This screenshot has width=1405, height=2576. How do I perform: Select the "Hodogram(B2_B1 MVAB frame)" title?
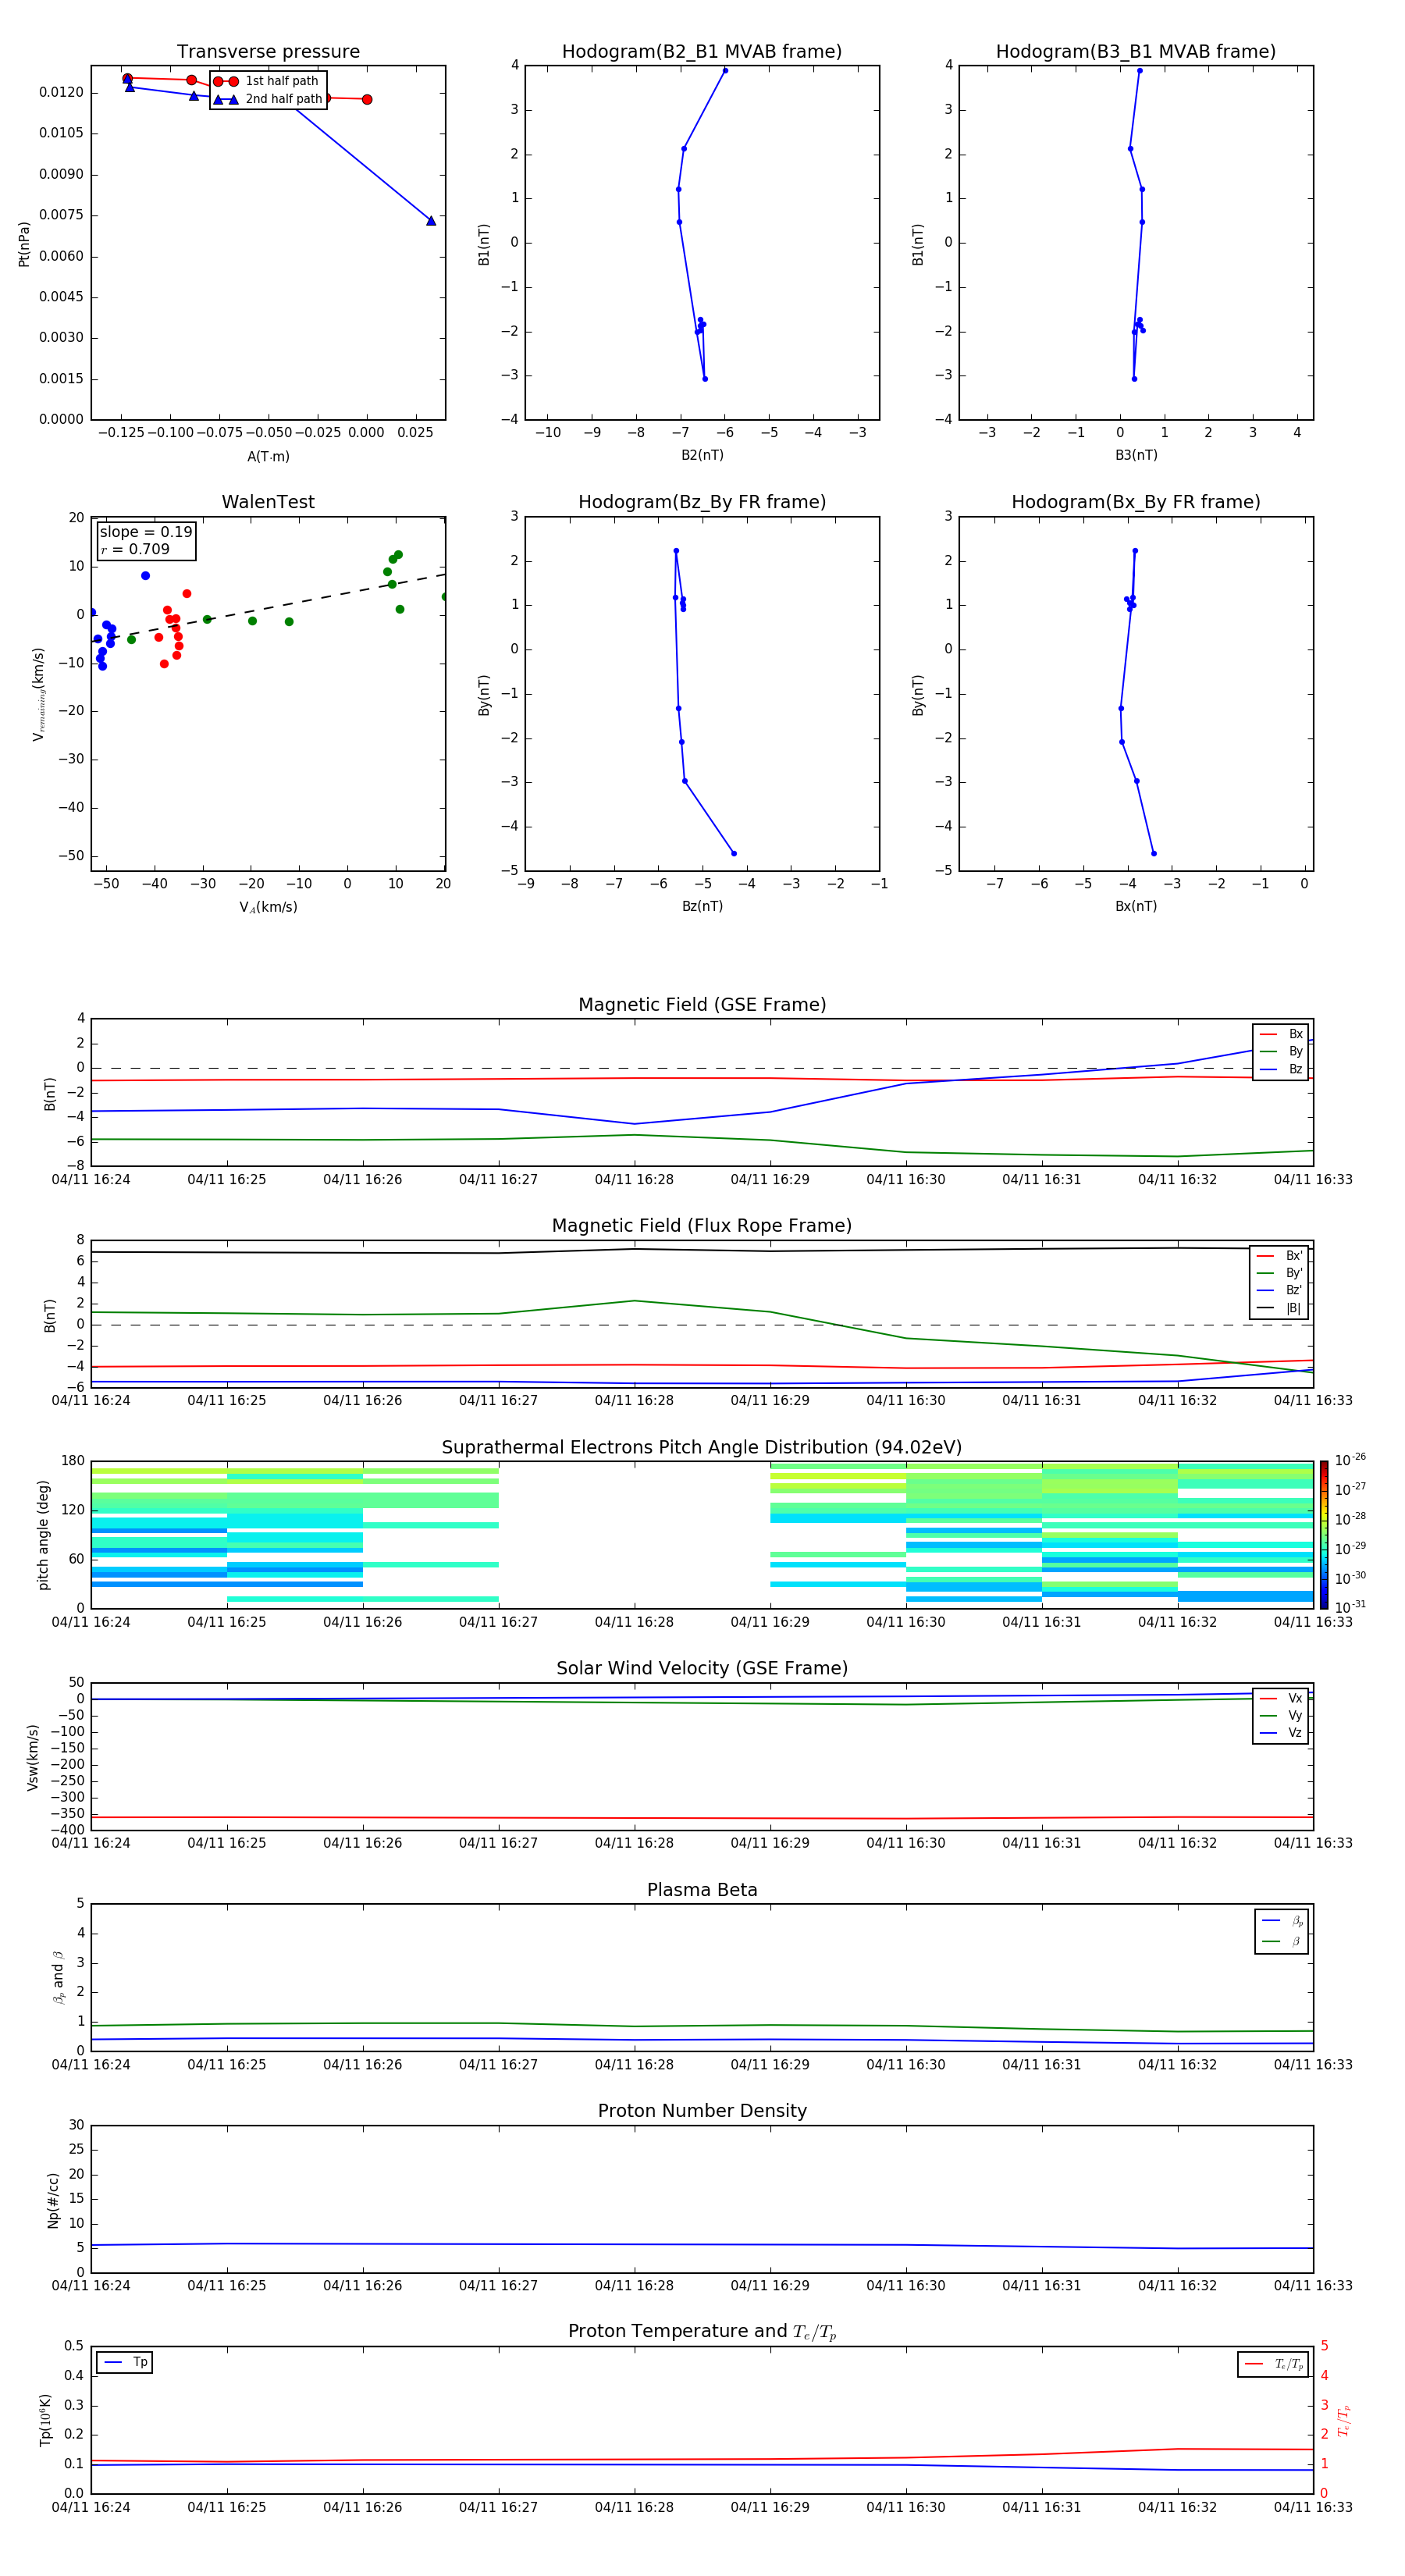(x=702, y=51)
